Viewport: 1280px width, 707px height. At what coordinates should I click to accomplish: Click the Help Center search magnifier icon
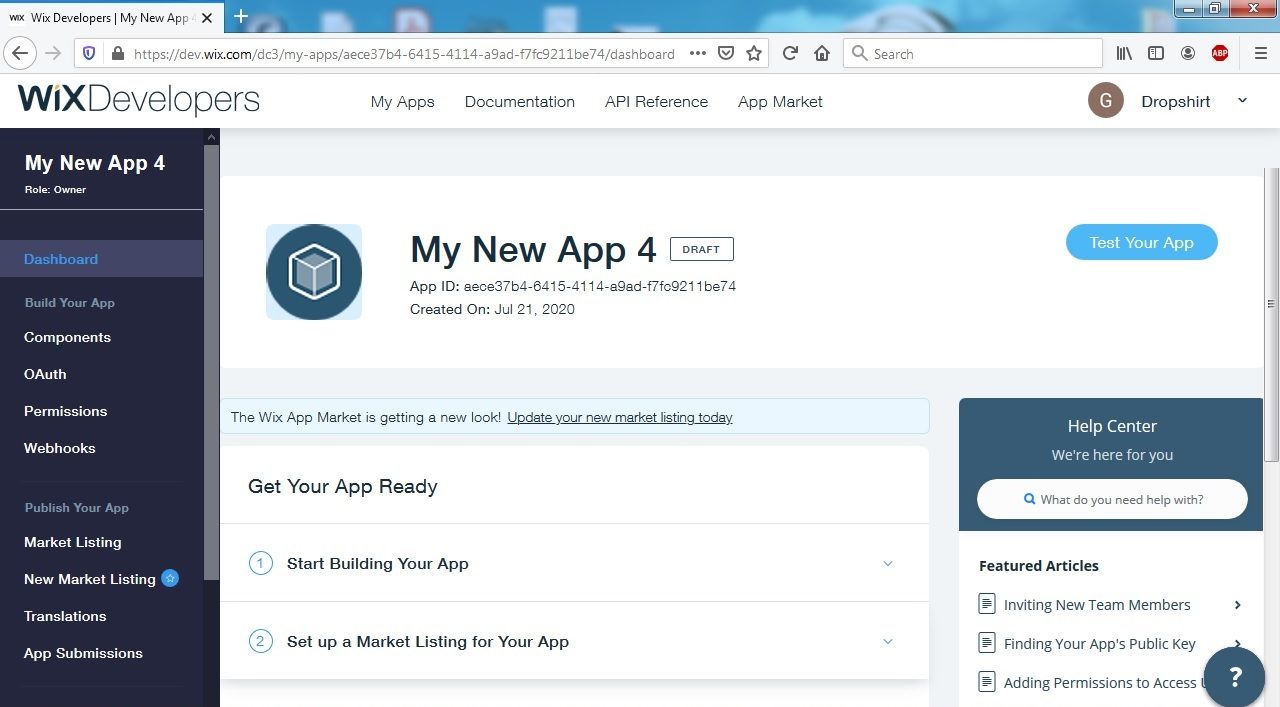[x=1029, y=499]
